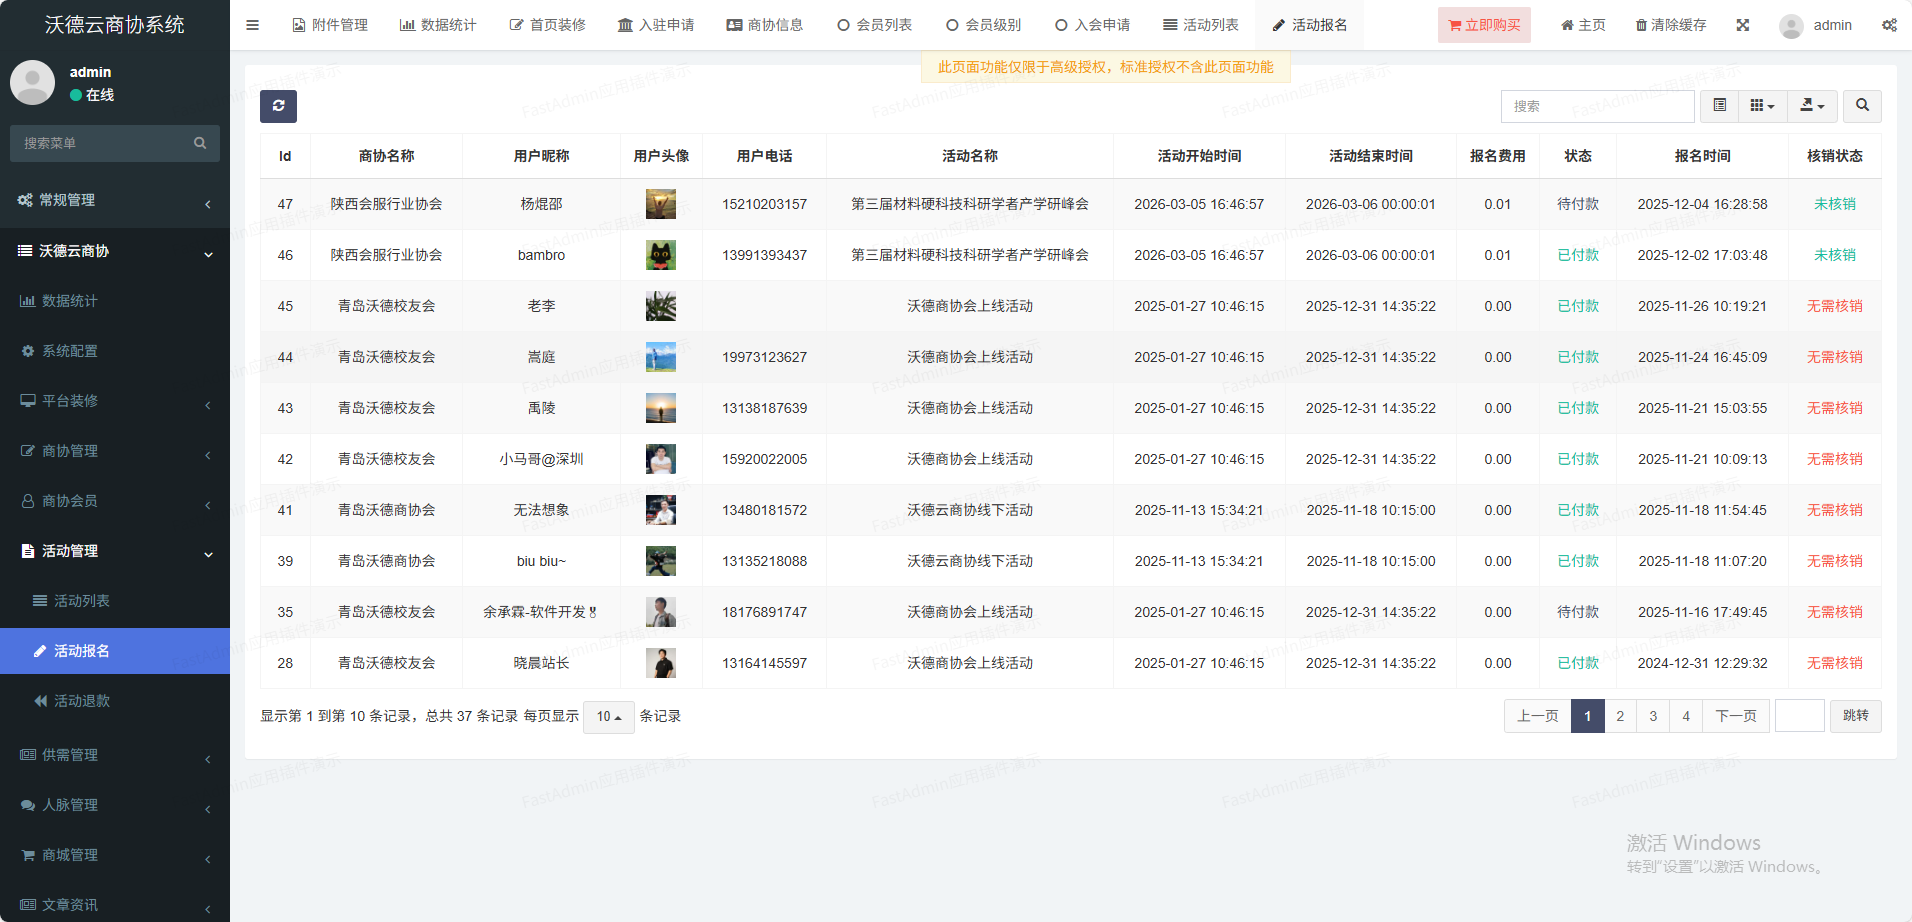Image resolution: width=1912 pixels, height=922 pixels.
Task: Click the table refresh icon button
Action: pyautogui.click(x=278, y=106)
